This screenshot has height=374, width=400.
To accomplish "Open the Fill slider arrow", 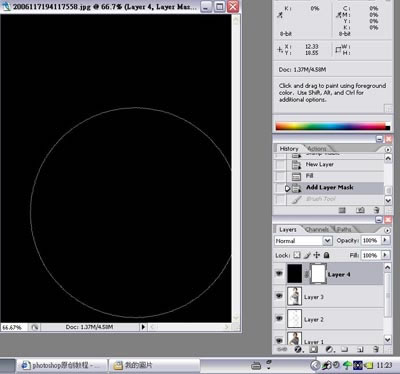I will (385, 255).
